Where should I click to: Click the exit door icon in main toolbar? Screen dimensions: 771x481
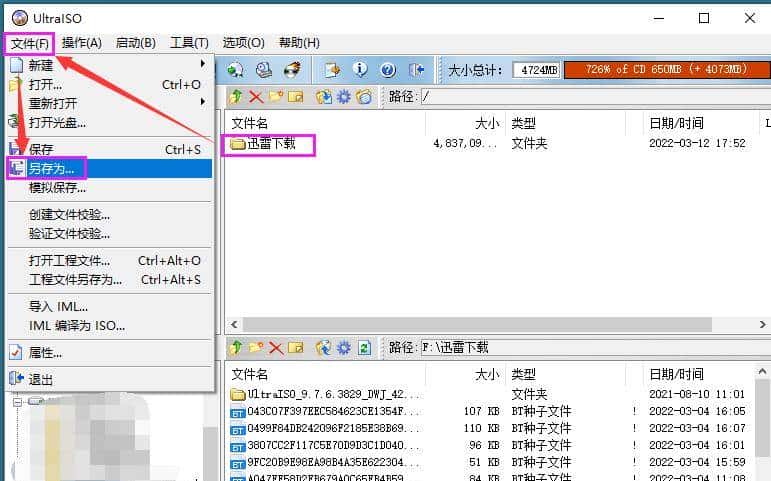pyautogui.click(x=416, y=70)
